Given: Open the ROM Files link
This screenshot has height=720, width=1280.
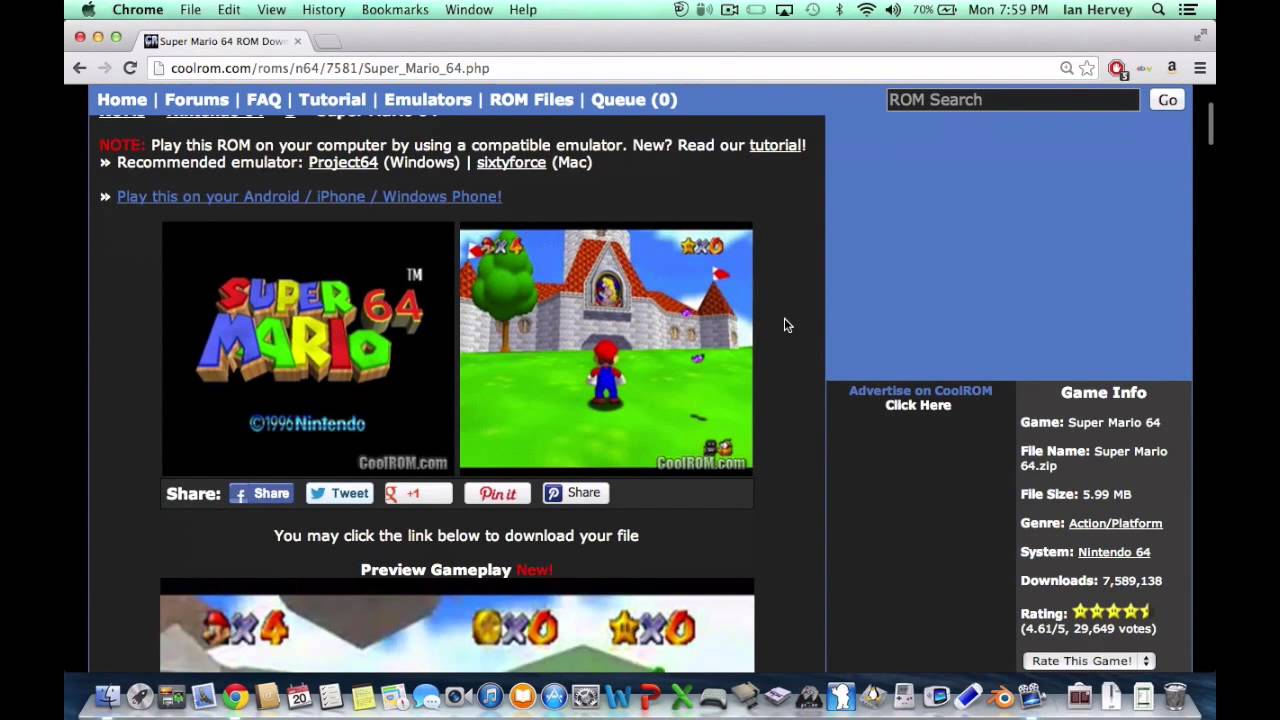Looking at the screenshot, I should pyautogui.click(x=531, y=100).
